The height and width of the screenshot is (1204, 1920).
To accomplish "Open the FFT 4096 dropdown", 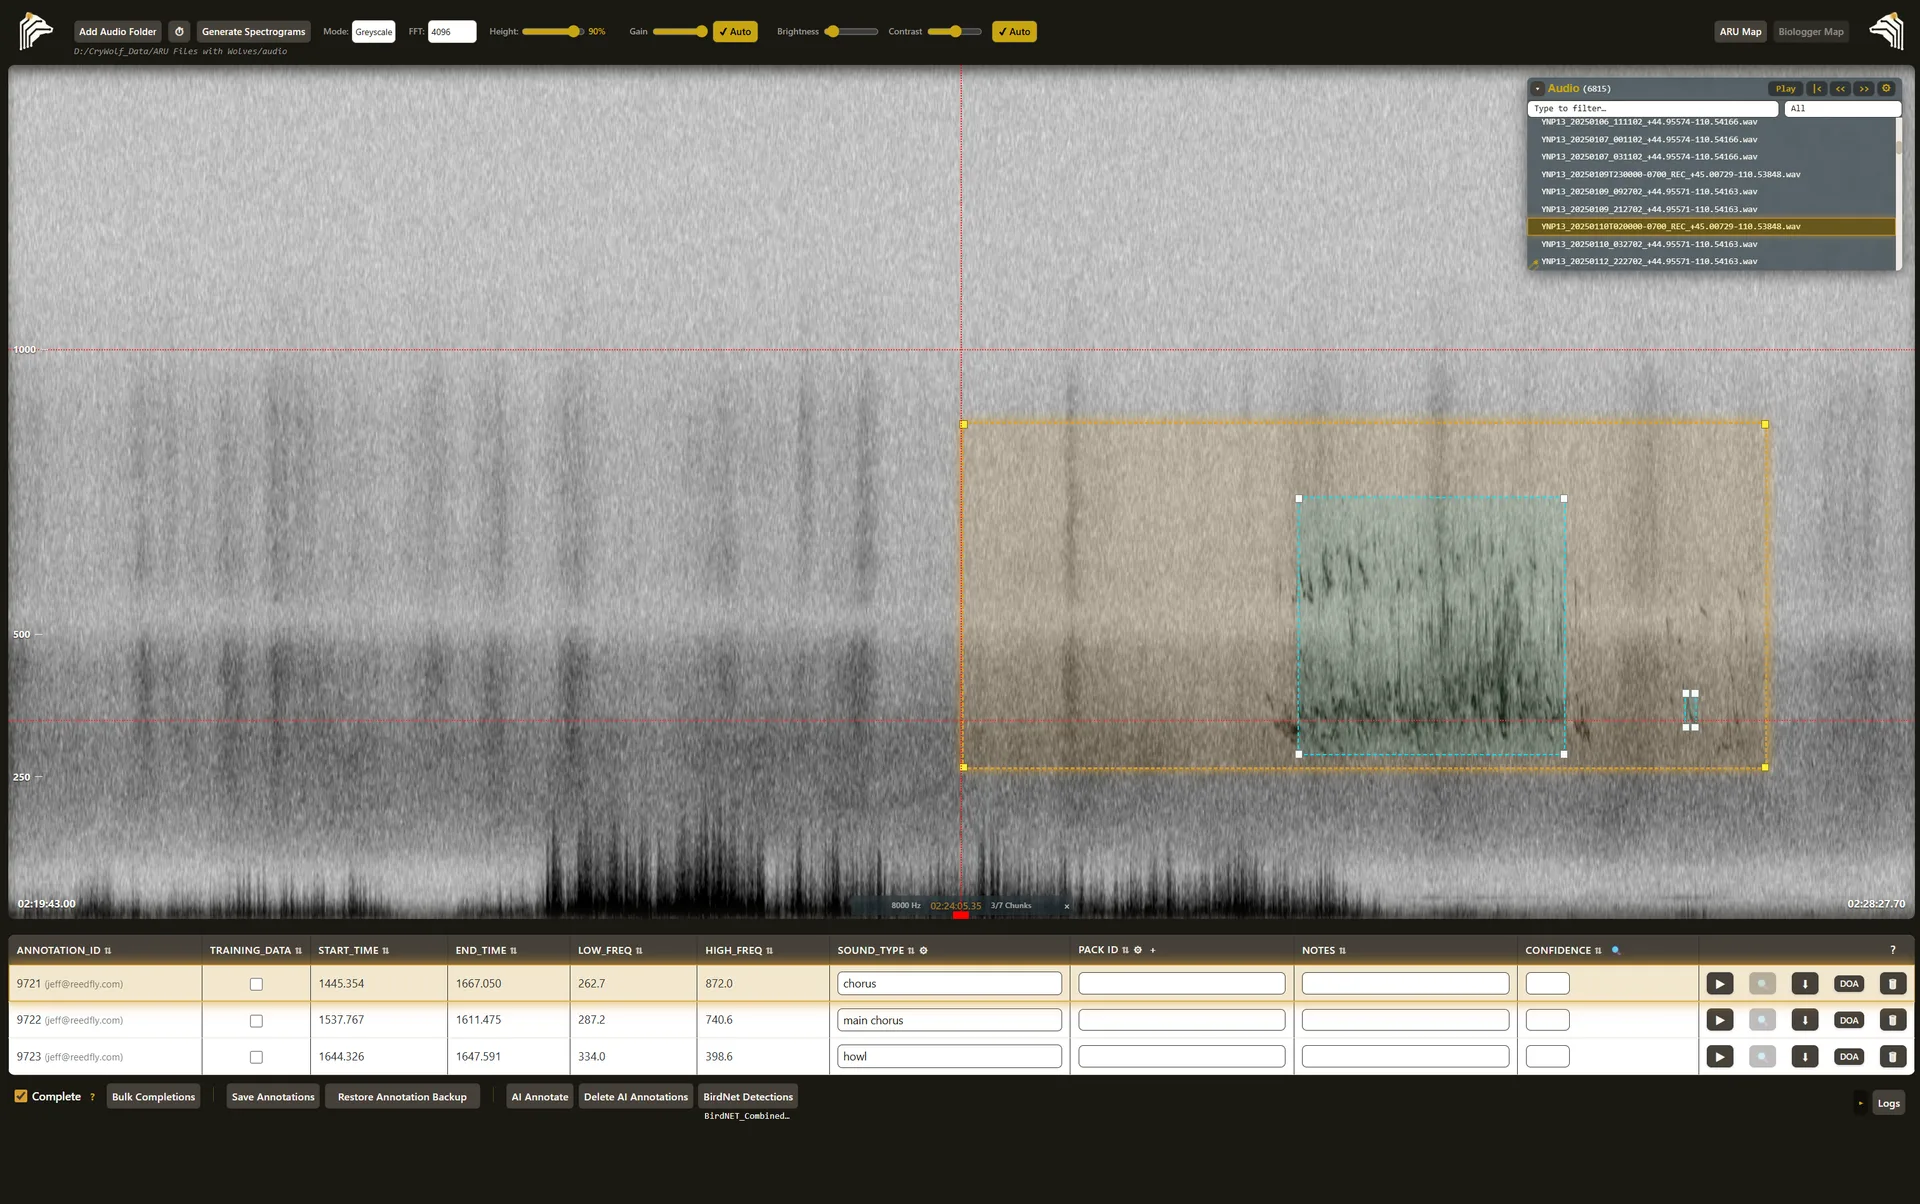I will click(452, 32).
